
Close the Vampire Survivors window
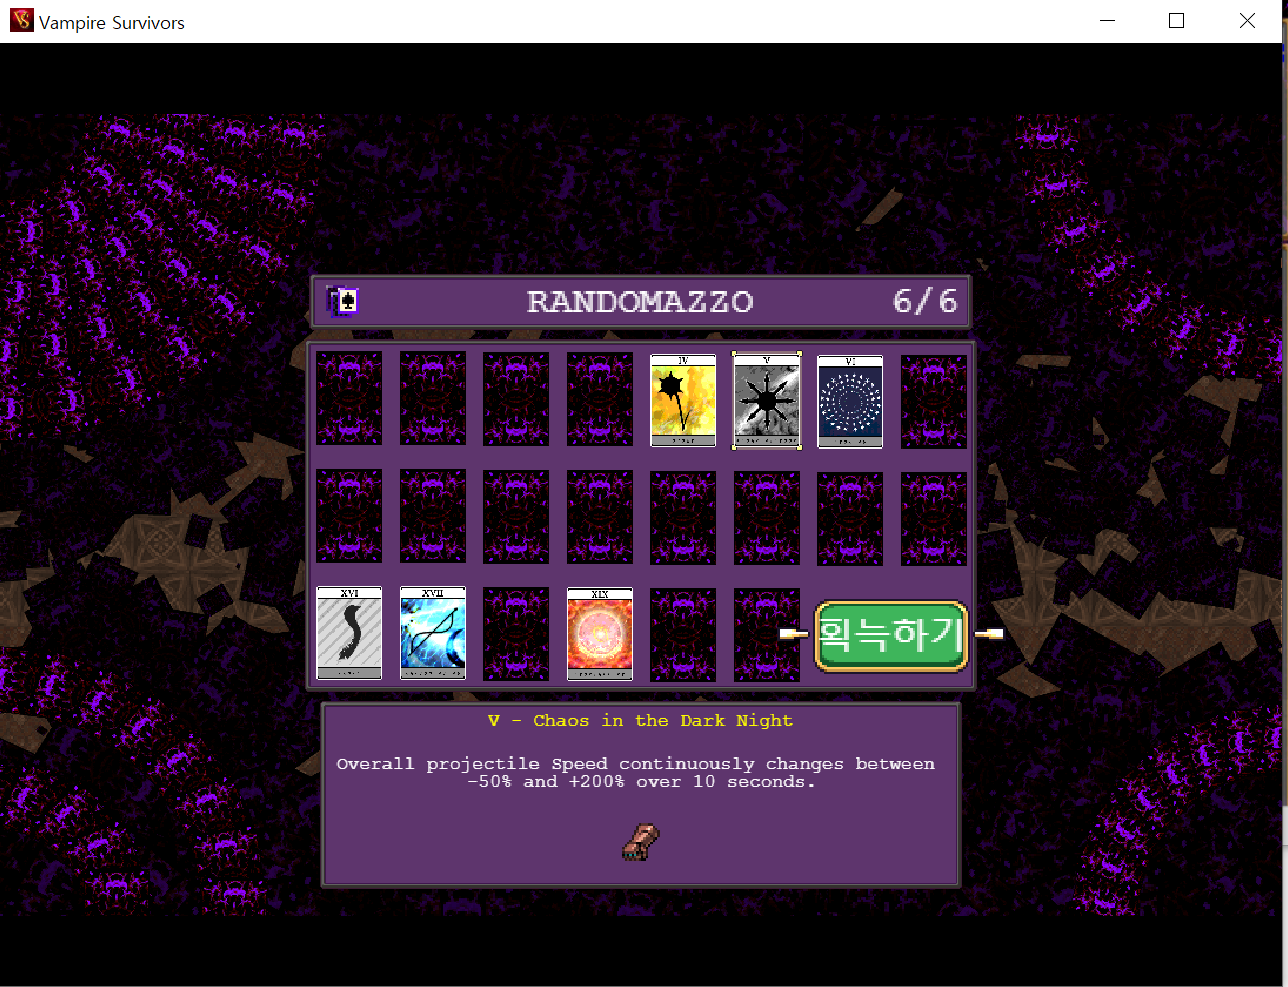click(1247, 21)
